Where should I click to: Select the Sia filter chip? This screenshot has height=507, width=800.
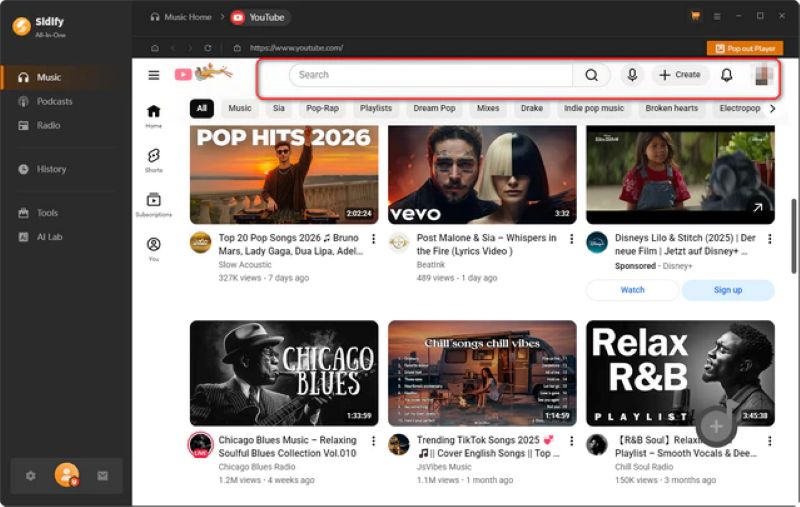point(279,108)
